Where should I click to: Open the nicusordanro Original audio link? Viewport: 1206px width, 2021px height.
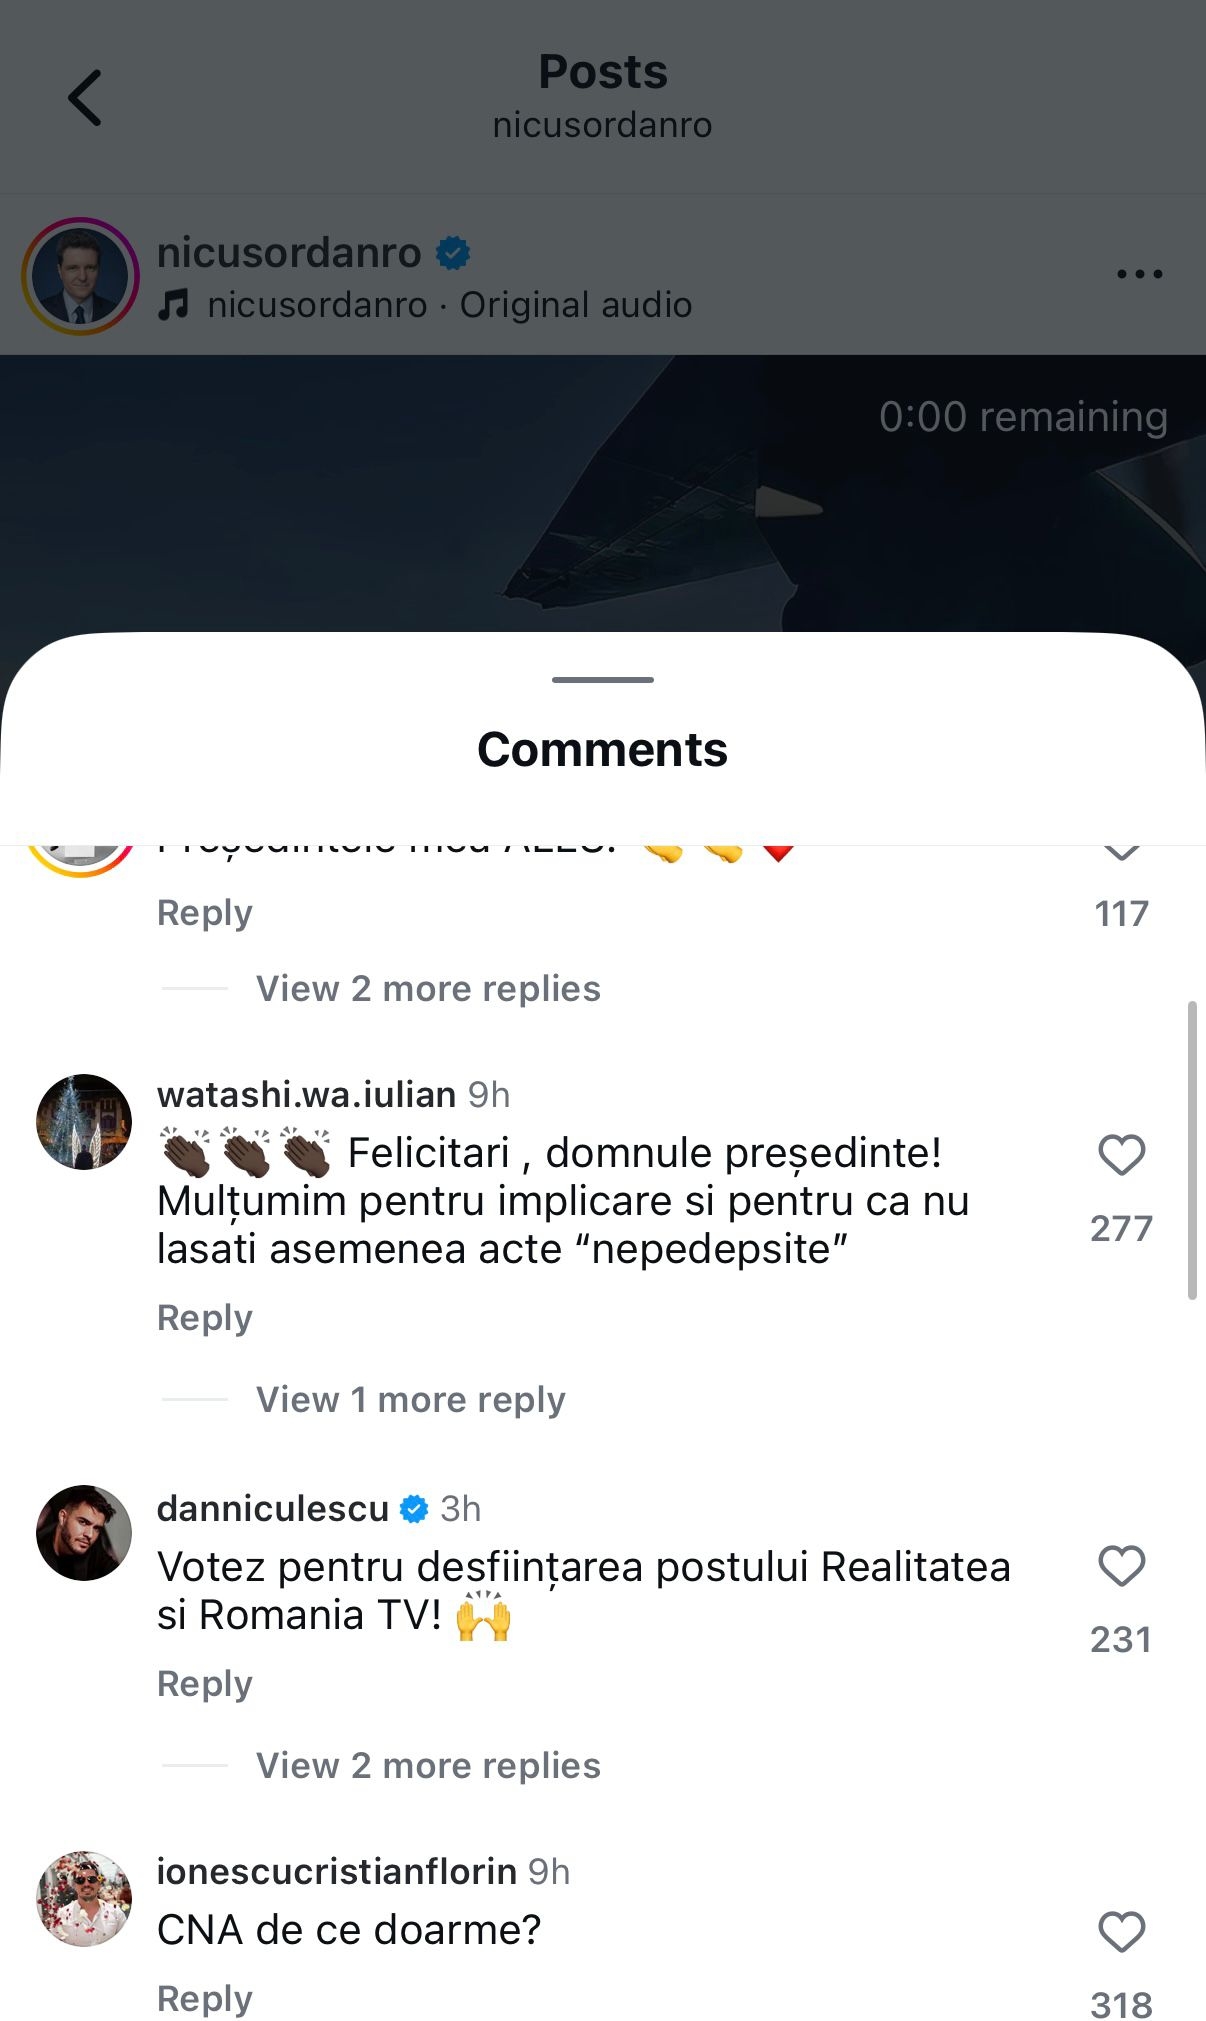(449, 305)
